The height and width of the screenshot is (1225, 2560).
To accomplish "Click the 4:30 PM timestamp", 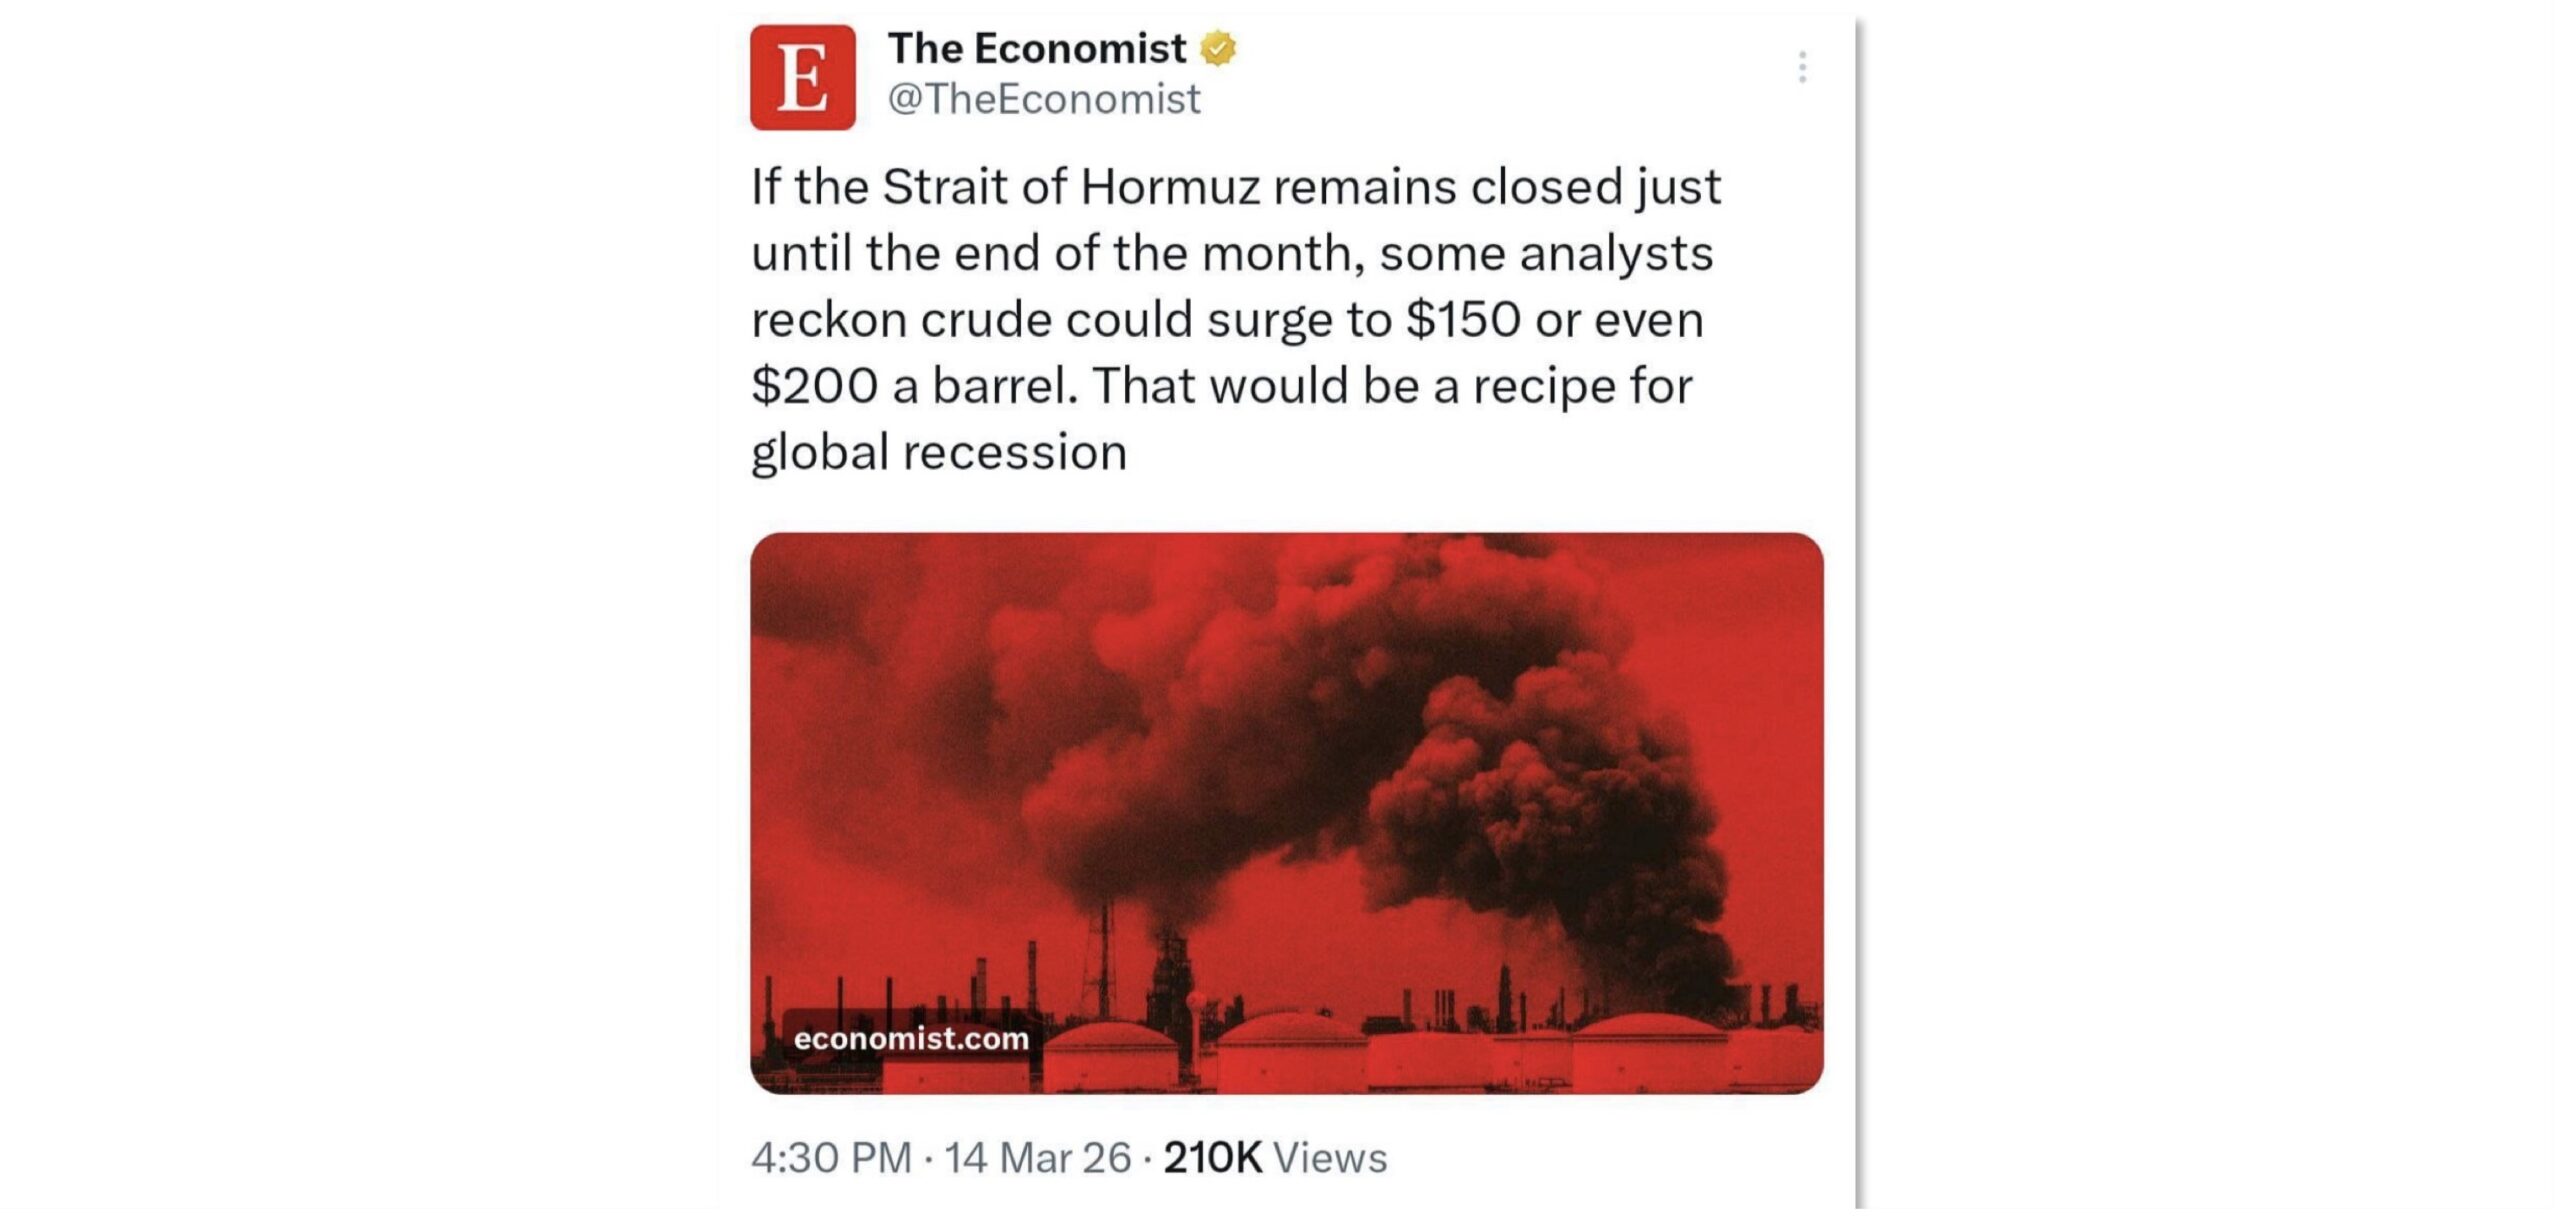I will [831, 1158].
